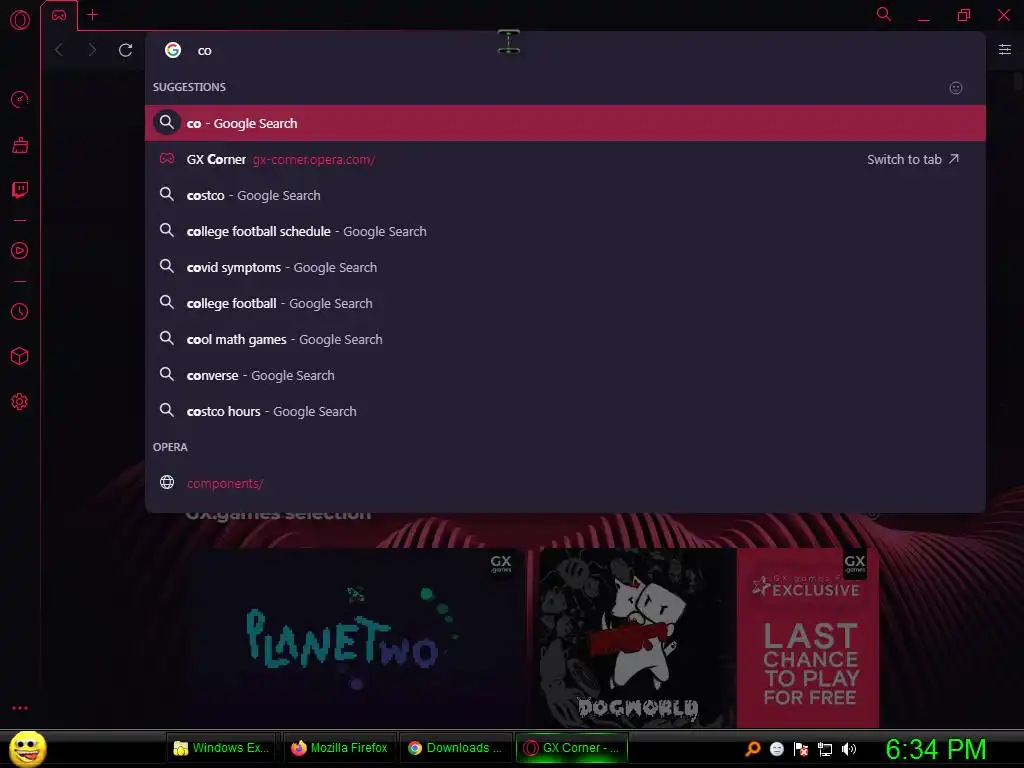The height and width of the screenshot is (768, 1024).
Task: Switch to Windows Explorer taskbar button
Action: (223, 748)
